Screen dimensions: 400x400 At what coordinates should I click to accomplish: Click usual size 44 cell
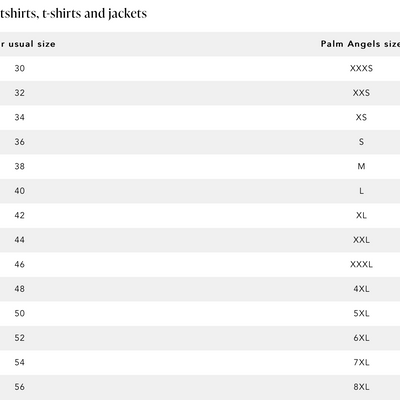pyautogui.click(x=19, y=240)
